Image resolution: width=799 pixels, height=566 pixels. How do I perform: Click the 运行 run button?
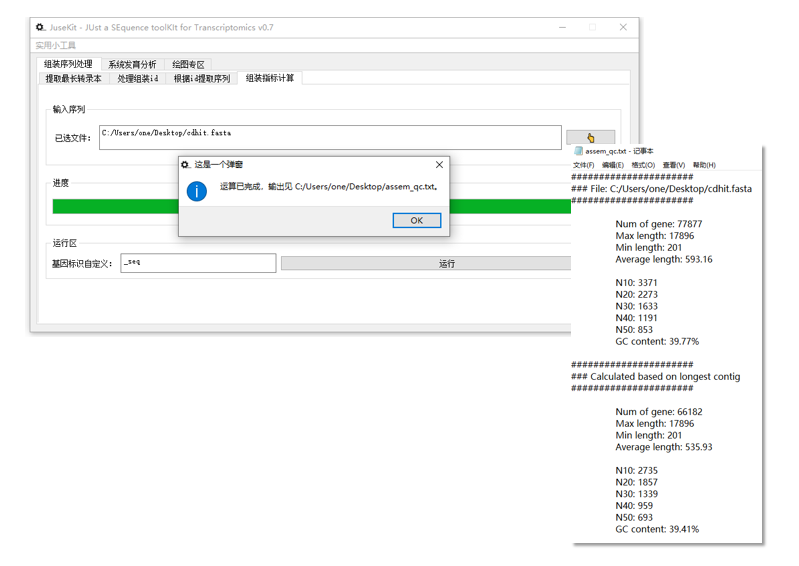pyautogui.click(x=446, y=264)
